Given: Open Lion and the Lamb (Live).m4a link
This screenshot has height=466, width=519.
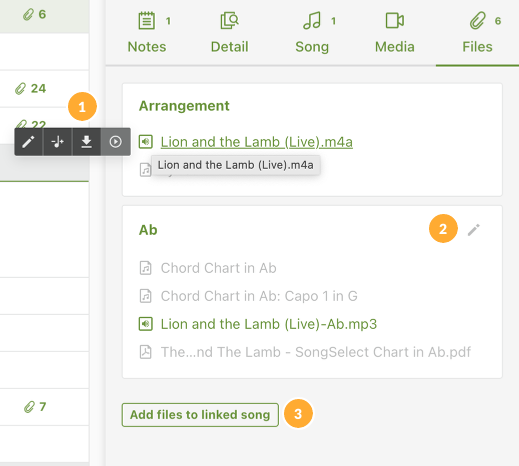Looking at the screenshot, I should tap(256, 142).
